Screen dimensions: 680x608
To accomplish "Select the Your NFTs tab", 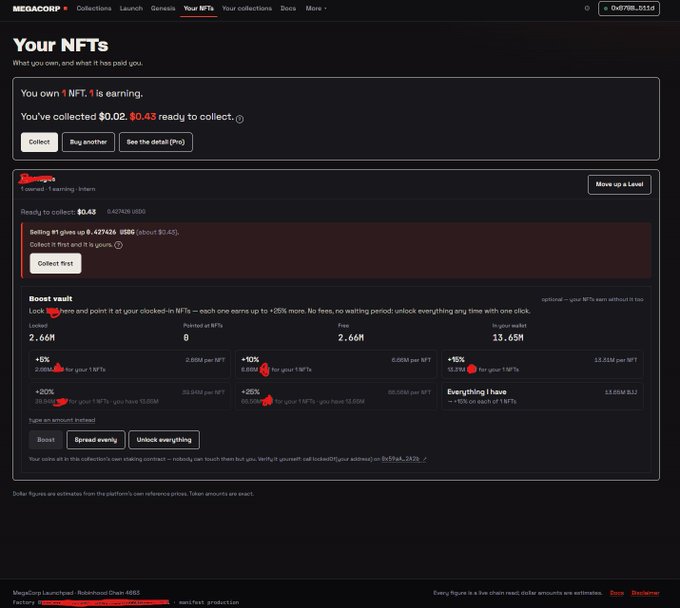I will [x=199, y=8].
